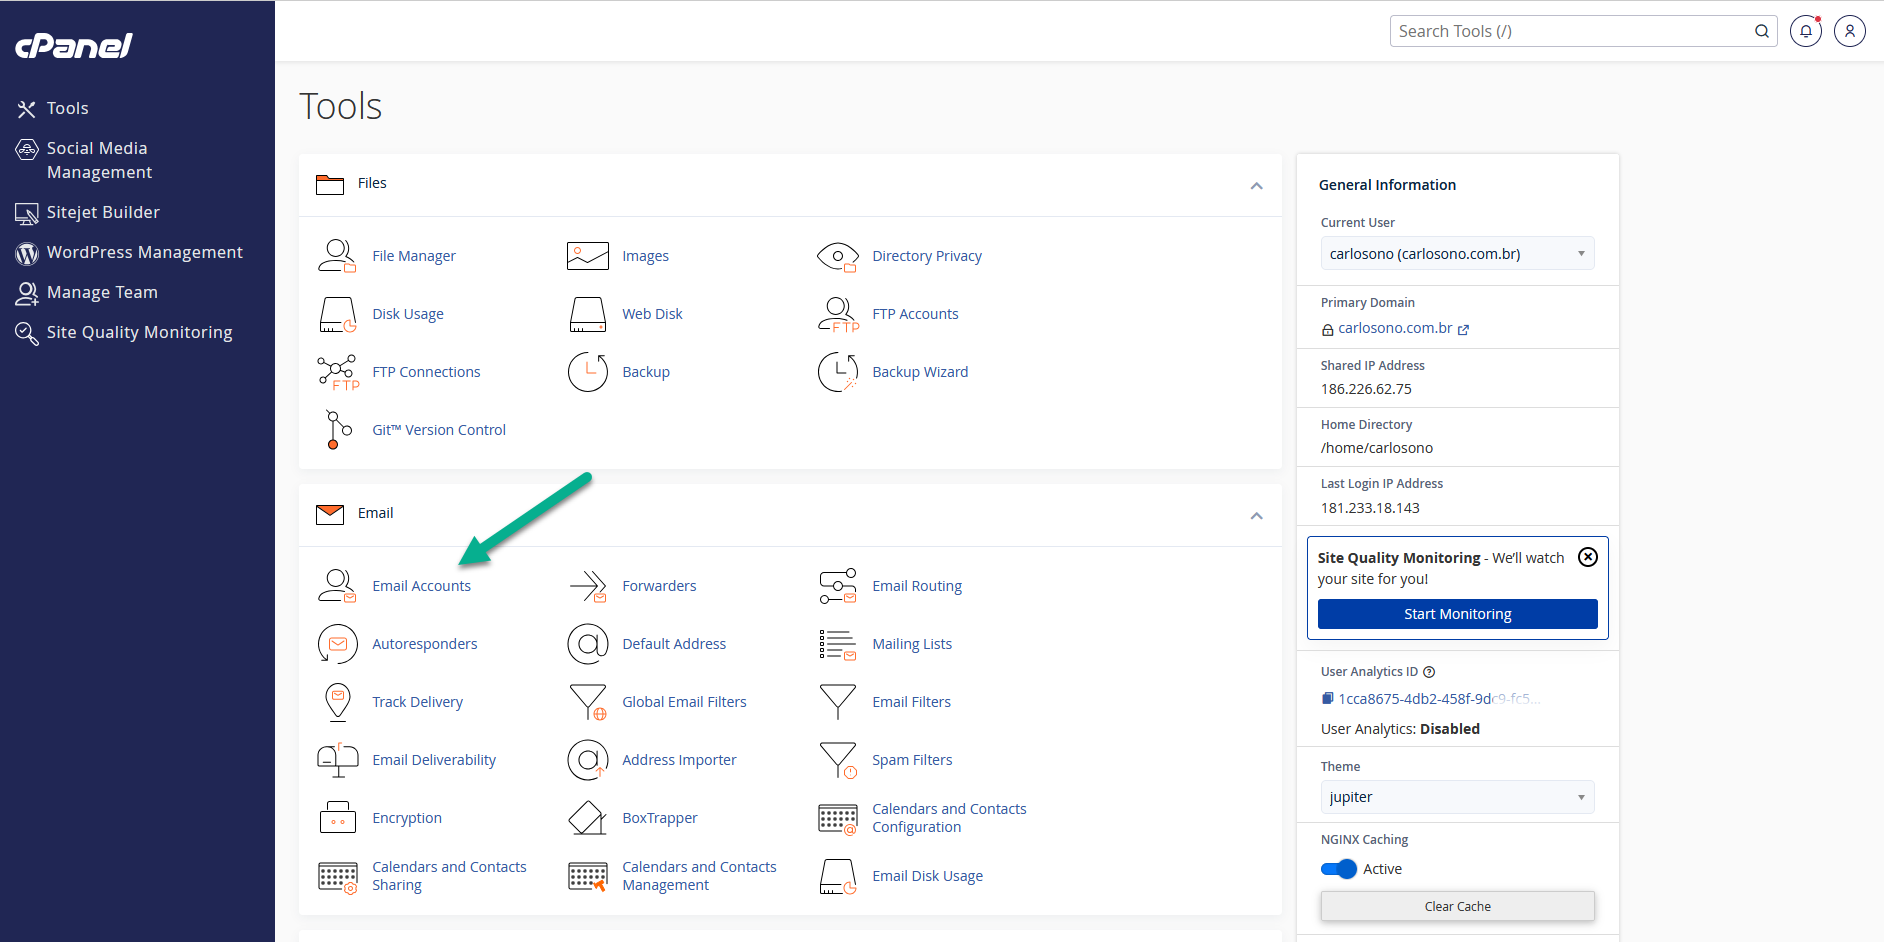This screenshot has width=1884, height=942.
Task: Open Site Quality Monitoring in sidebar
Action: tap(139, 332)
